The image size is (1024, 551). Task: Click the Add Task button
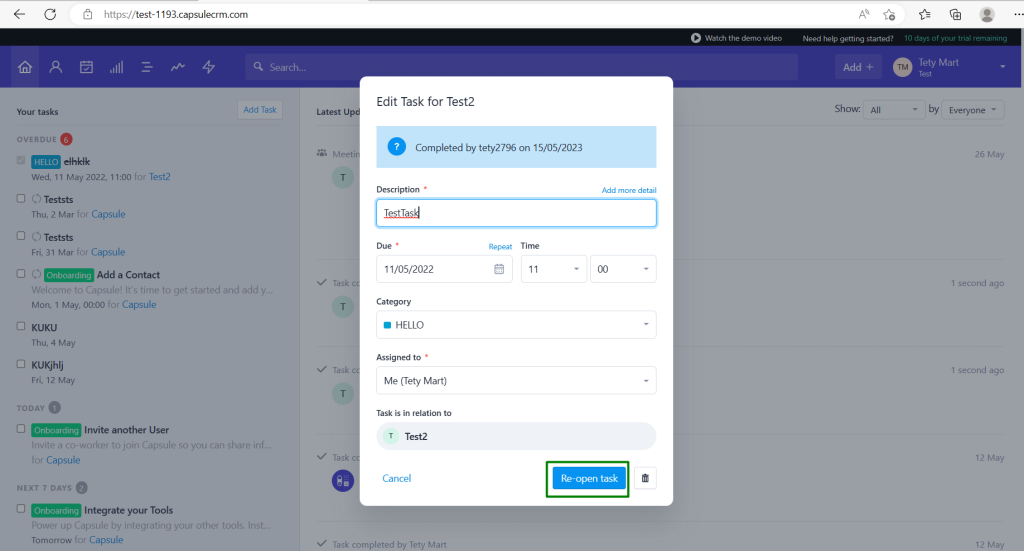[x=260, y=110]
